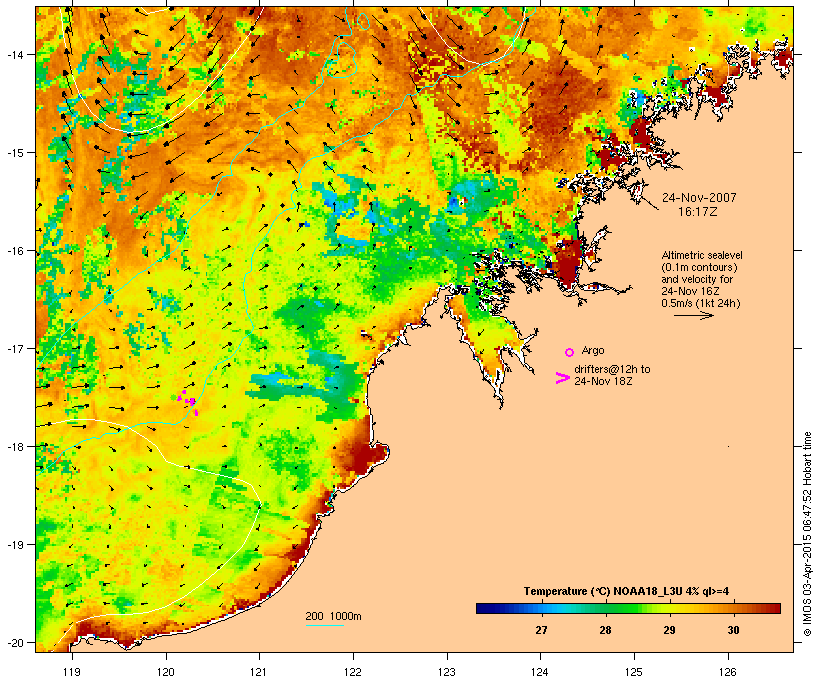820x680 pixels.
Task: Click latitude axis label -14
Action: tap(15, 54)
